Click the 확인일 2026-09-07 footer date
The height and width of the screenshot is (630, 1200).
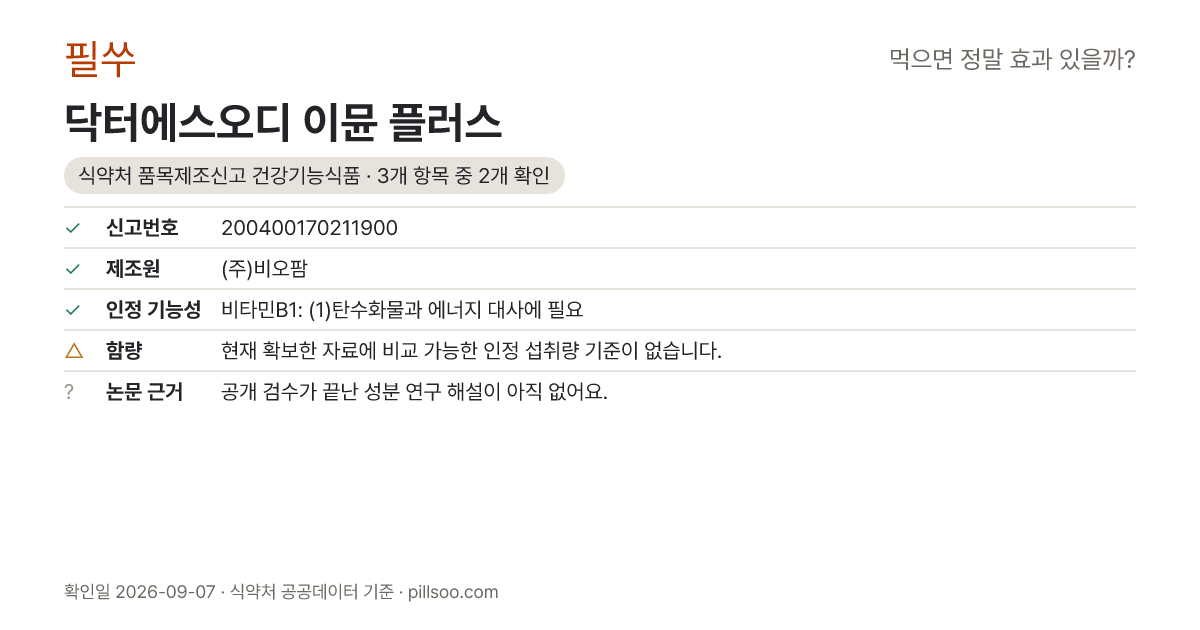click(x=139, y=592)
